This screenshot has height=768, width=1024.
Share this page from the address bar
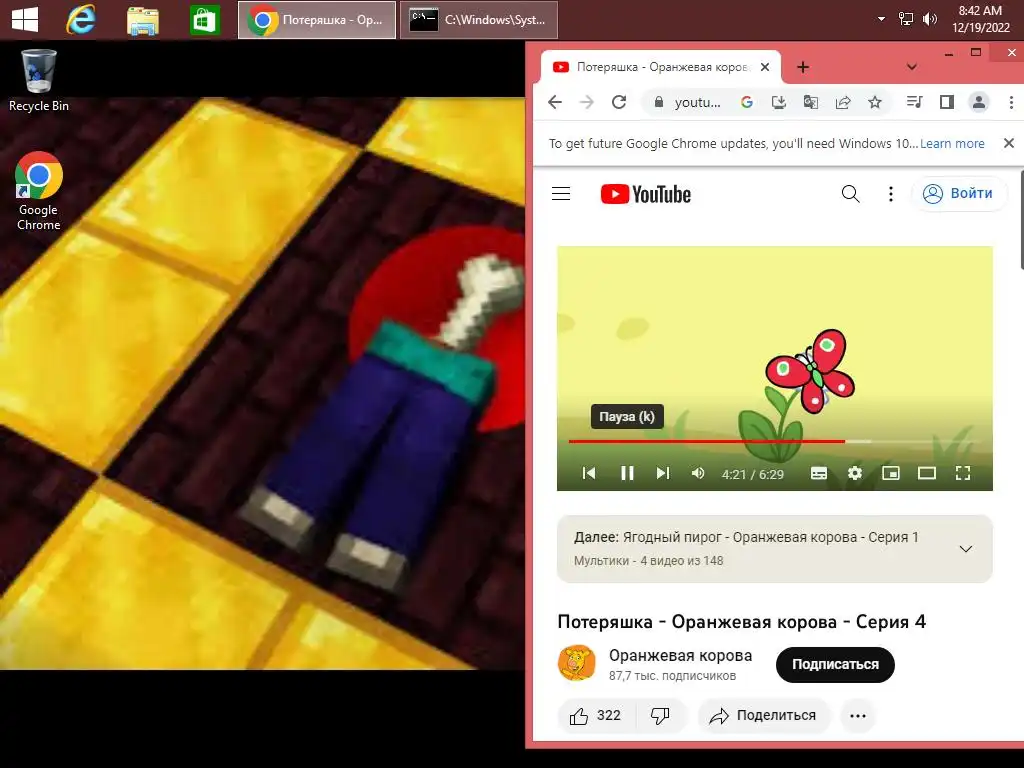843,102
